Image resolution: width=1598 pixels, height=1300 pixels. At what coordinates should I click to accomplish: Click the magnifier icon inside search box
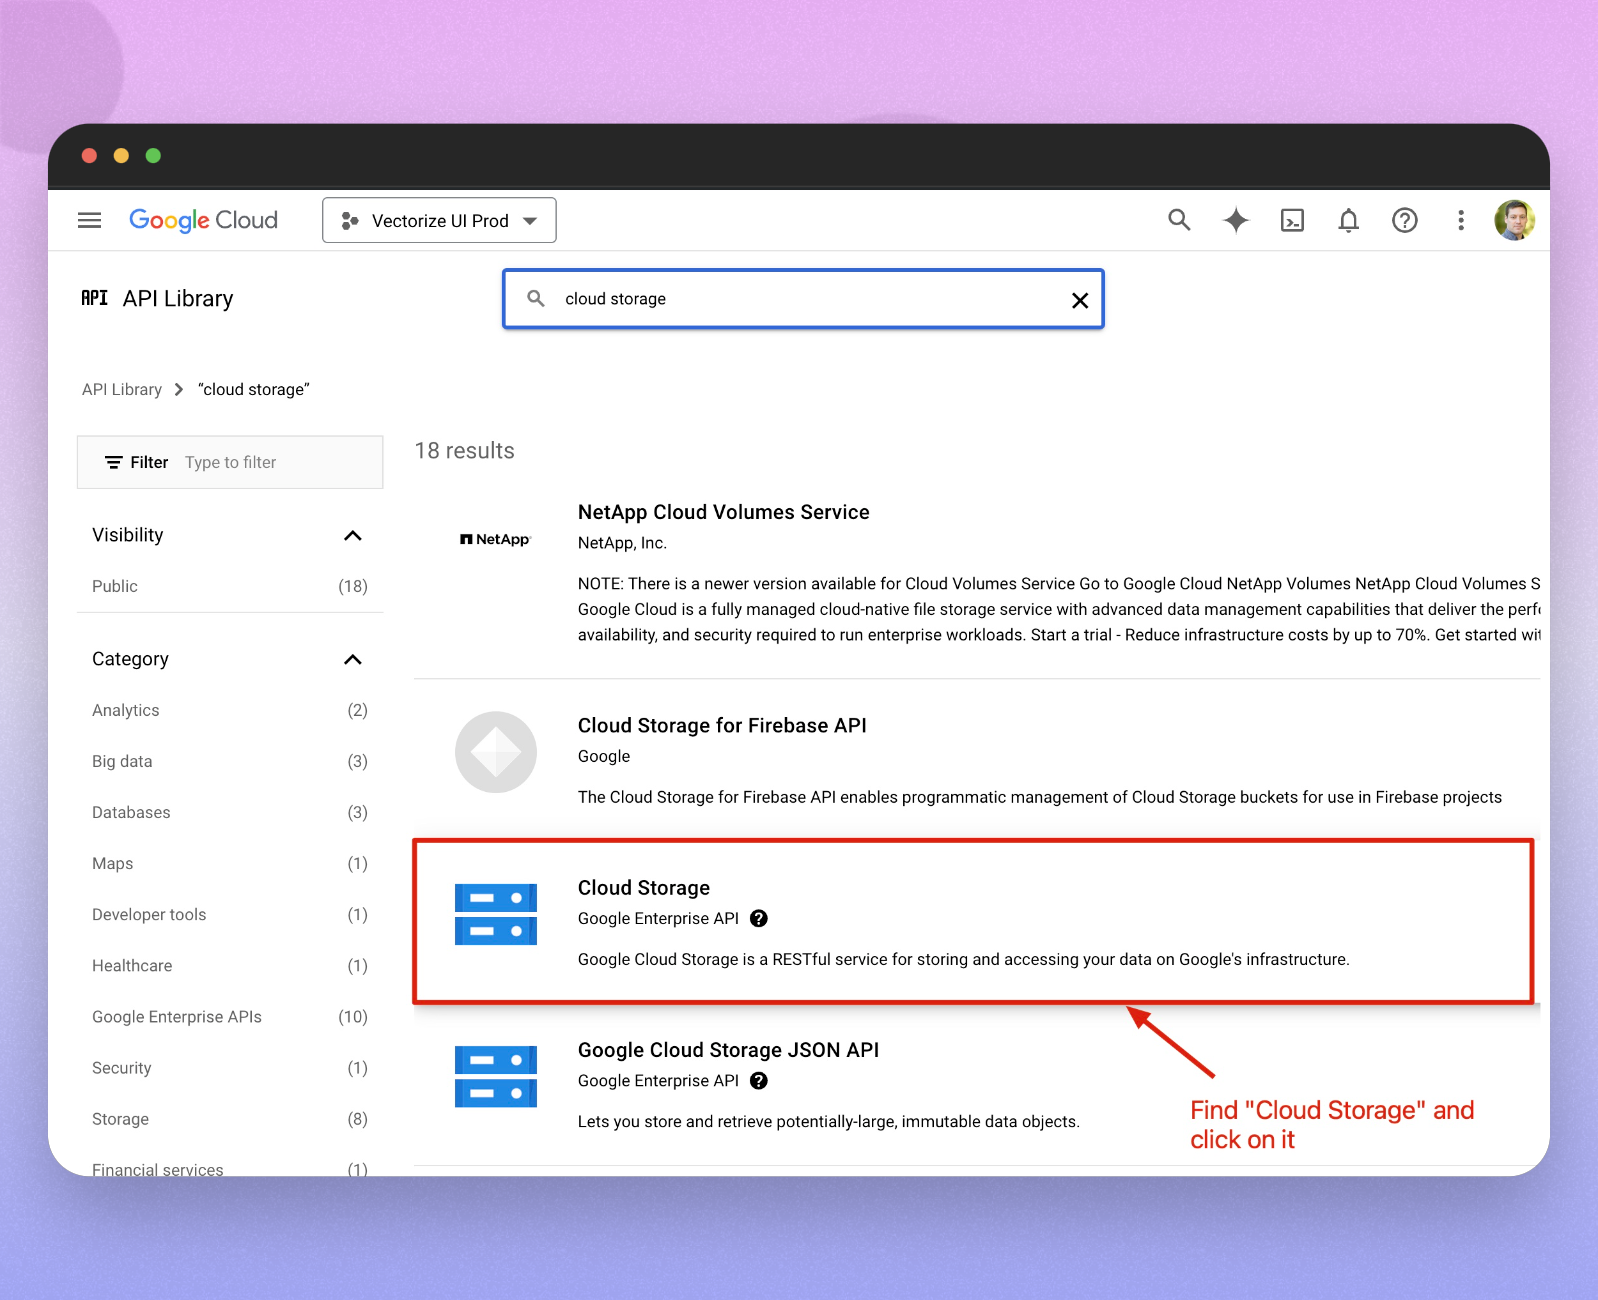[x=536, y=298]
